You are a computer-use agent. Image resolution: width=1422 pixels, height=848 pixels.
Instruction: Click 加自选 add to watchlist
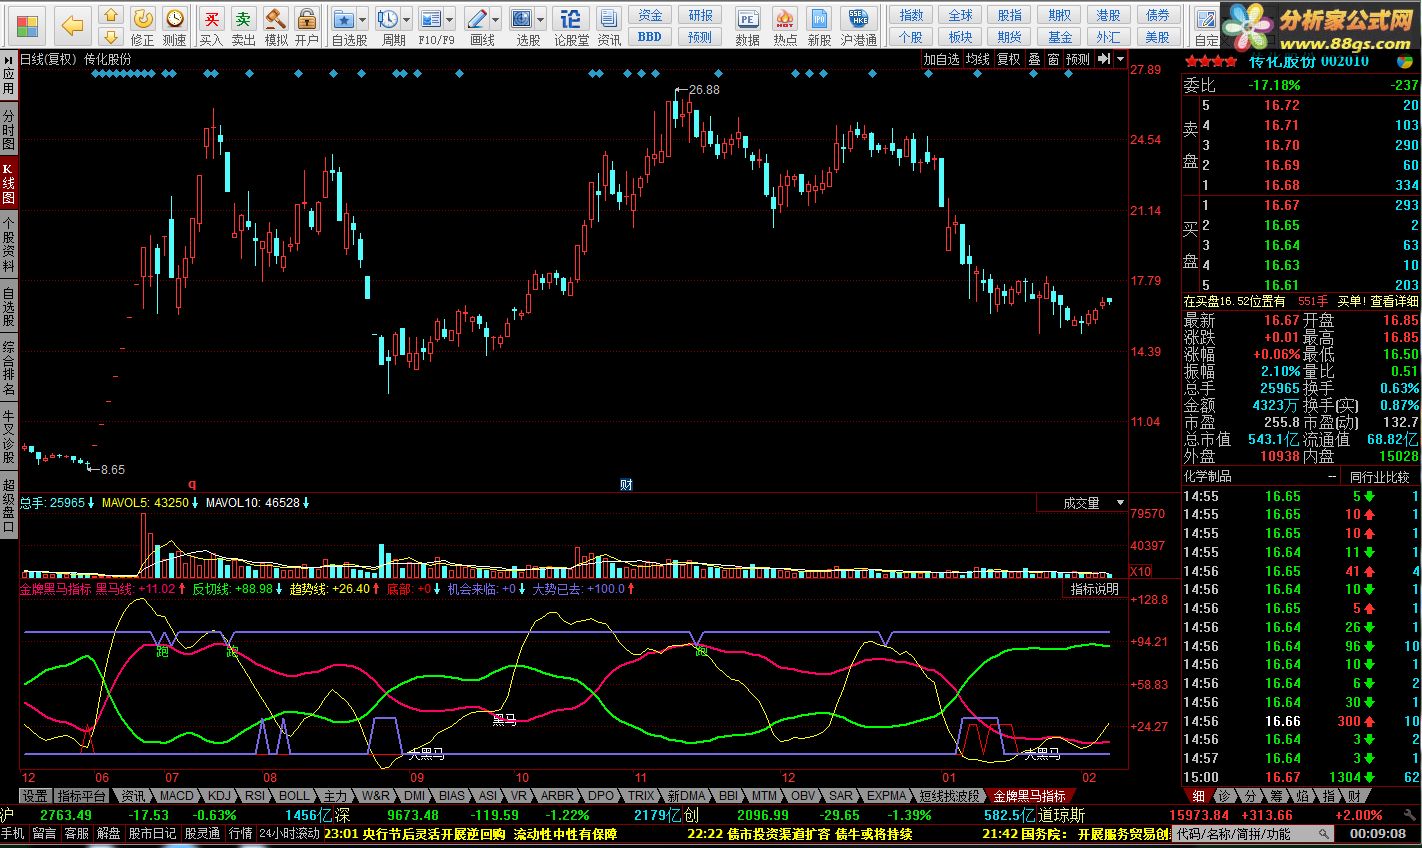(941, 59)
